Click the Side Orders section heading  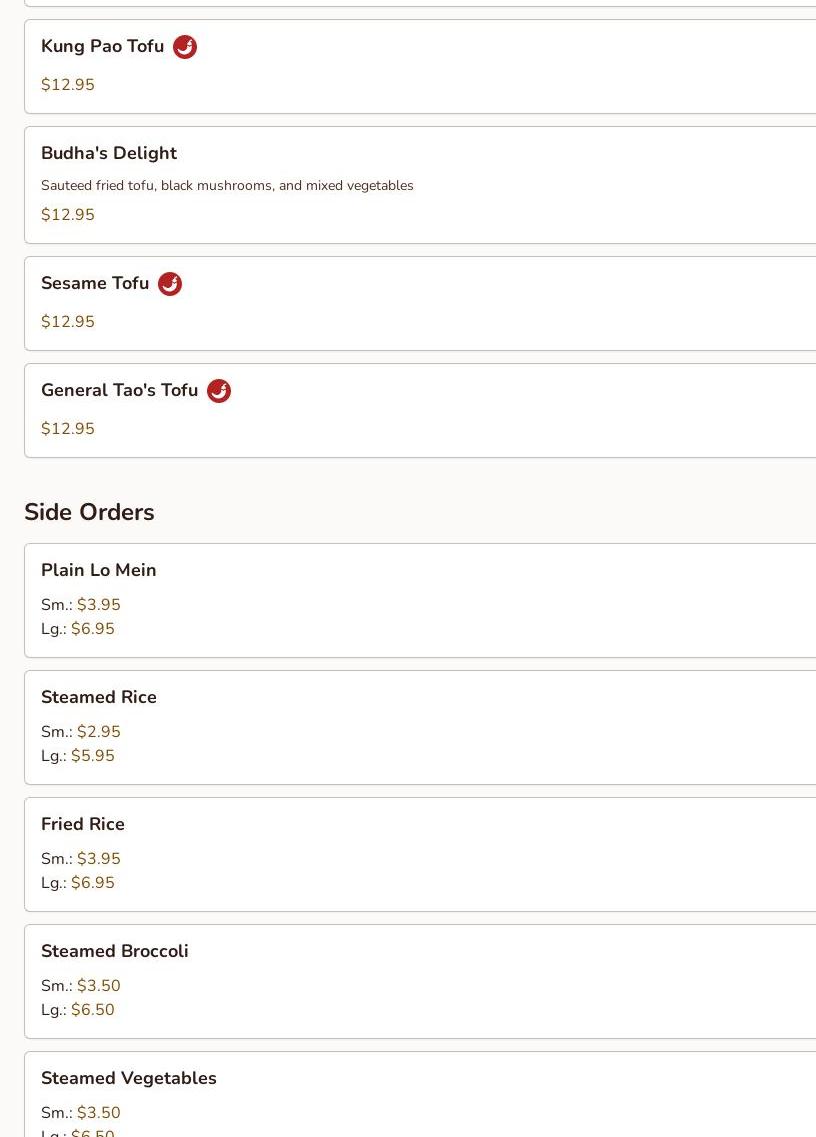pos(89,512)
